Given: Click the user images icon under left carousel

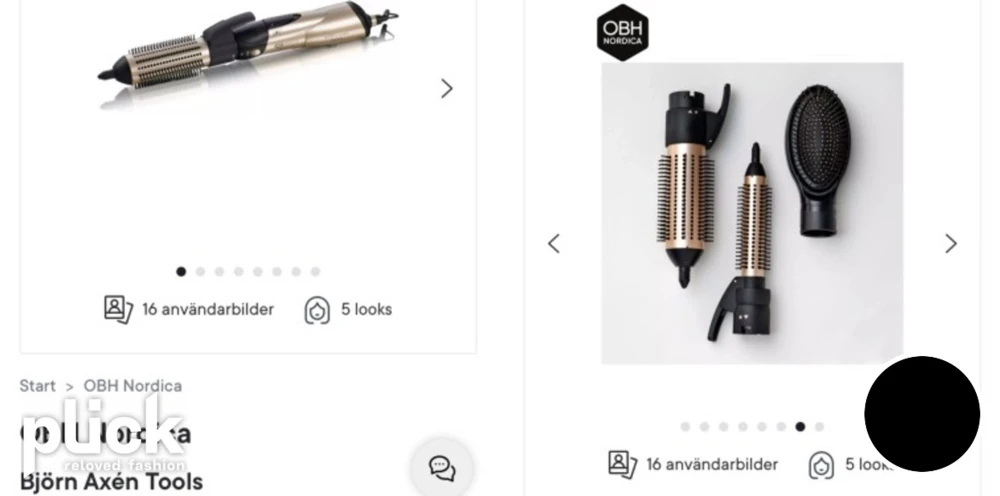Looking at the screenshot, I should coord(118,309).
